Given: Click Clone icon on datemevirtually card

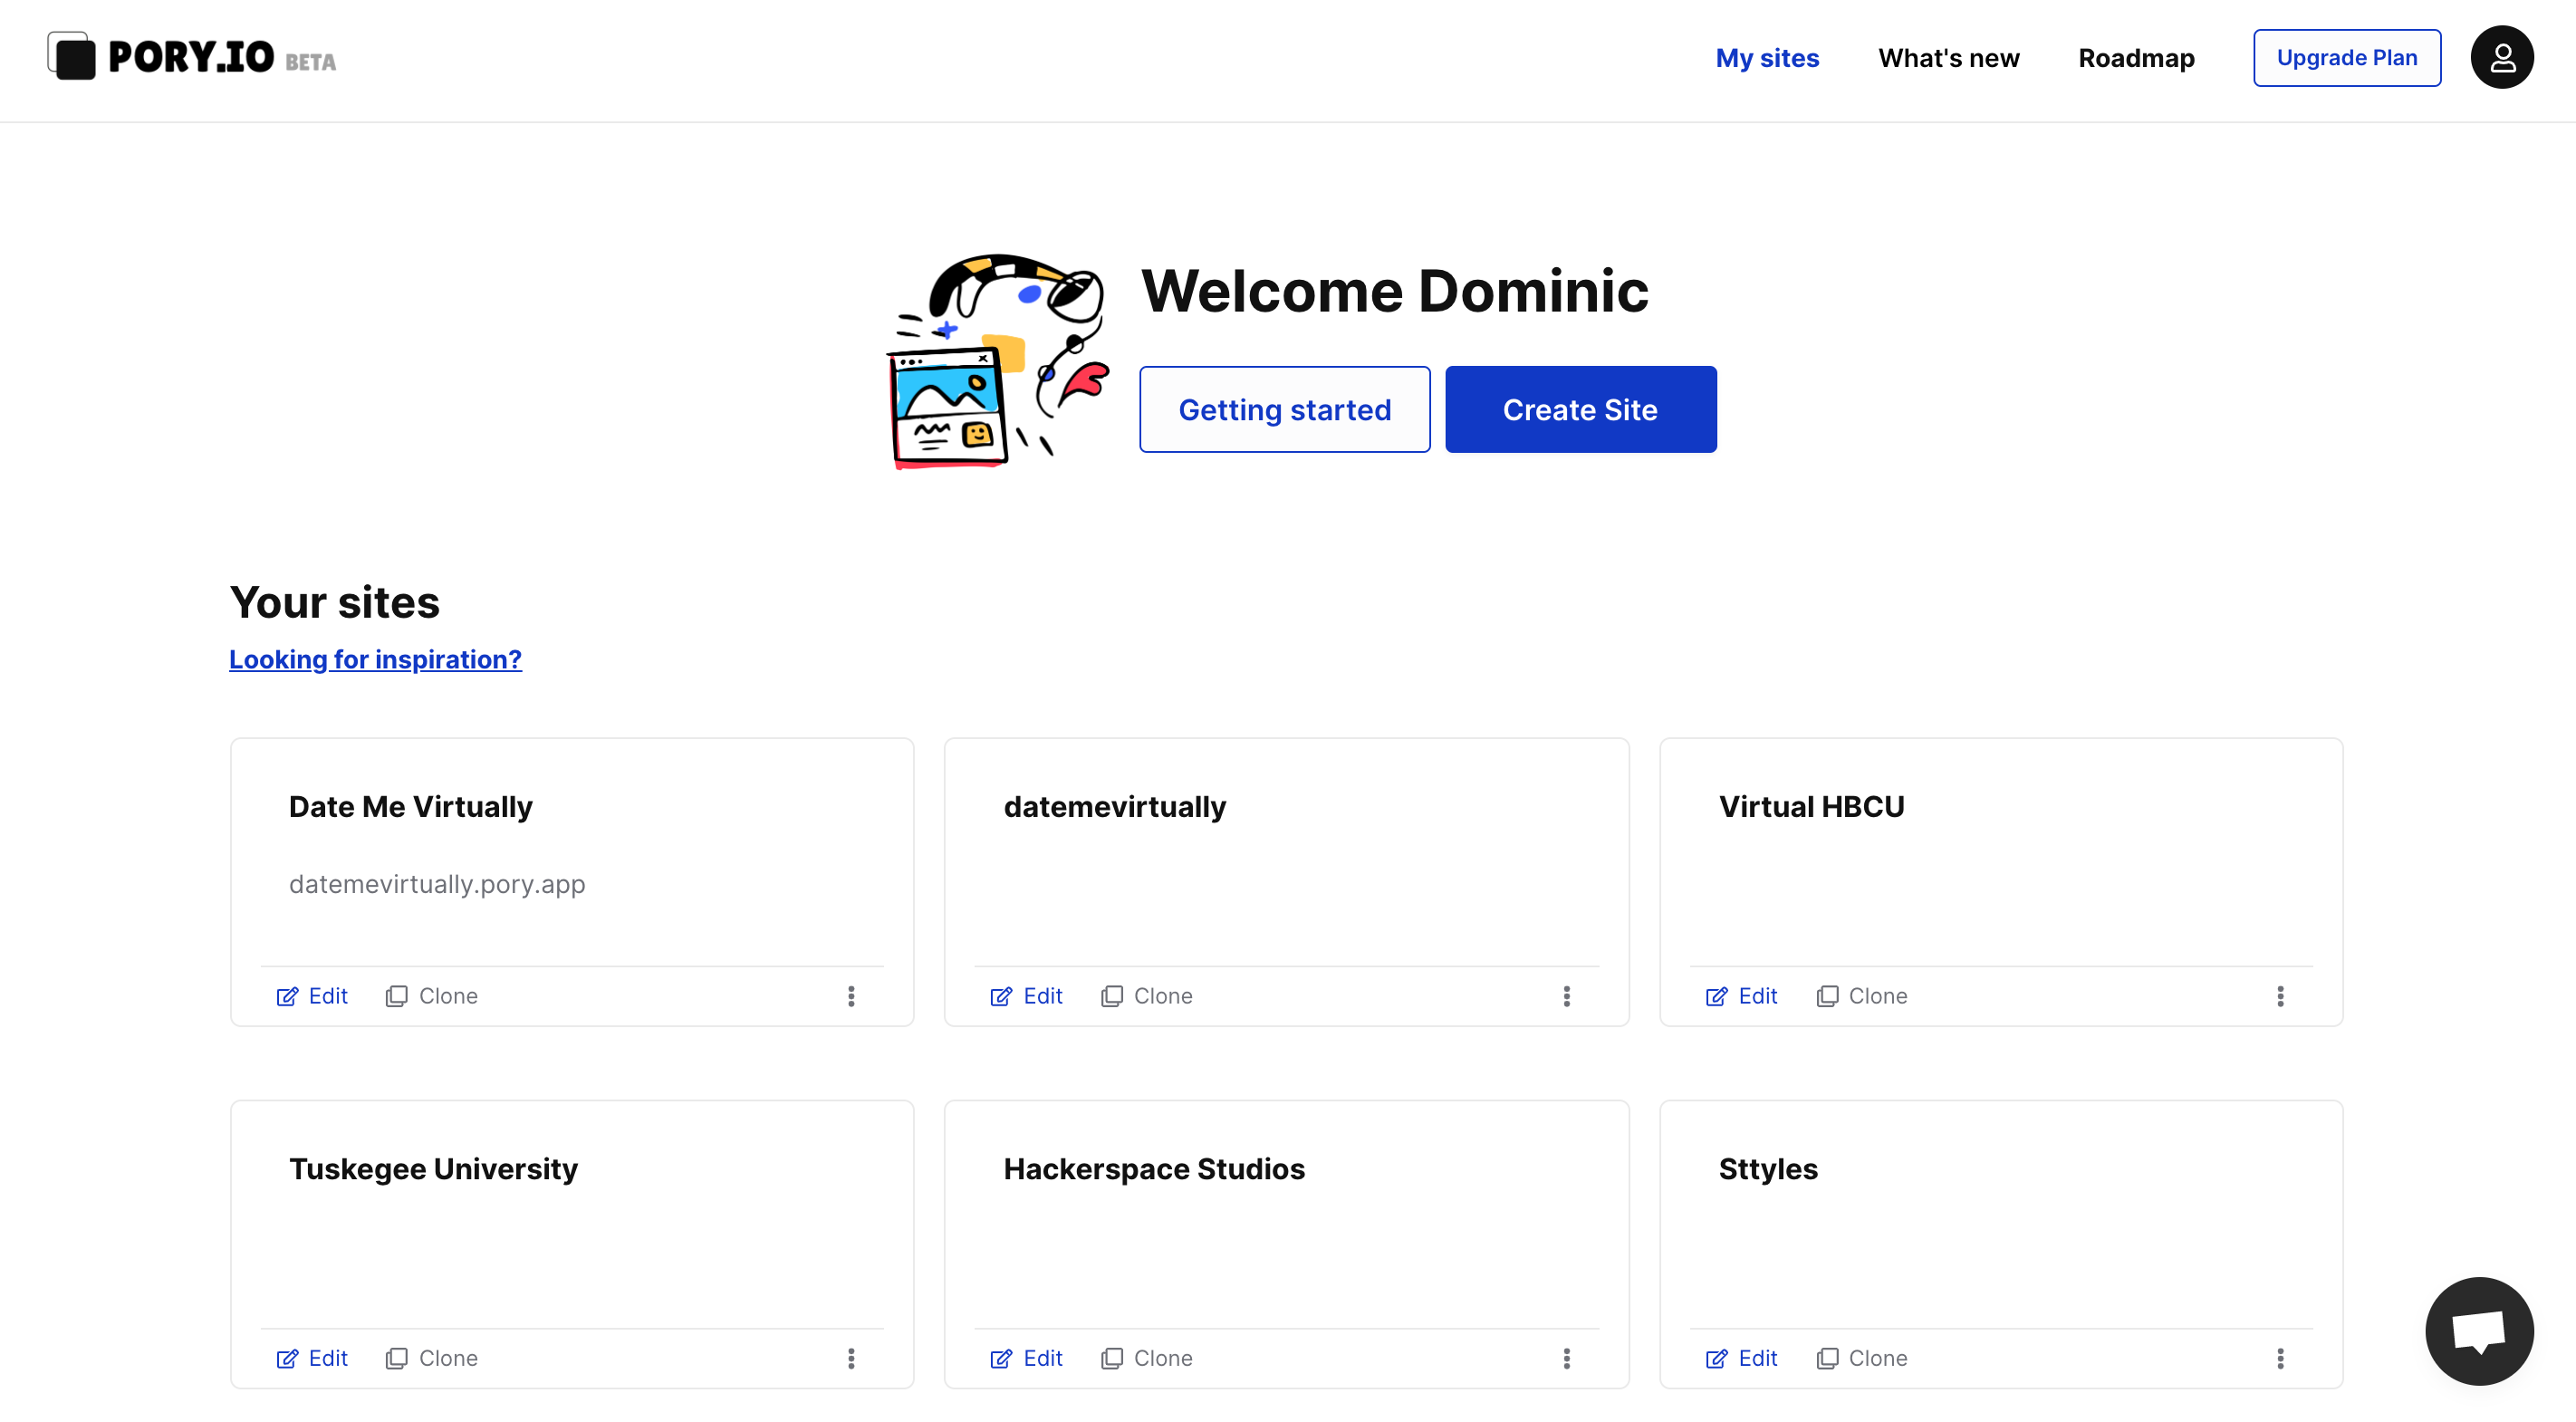Looking at the screenshot, I should pos(1111,996).
